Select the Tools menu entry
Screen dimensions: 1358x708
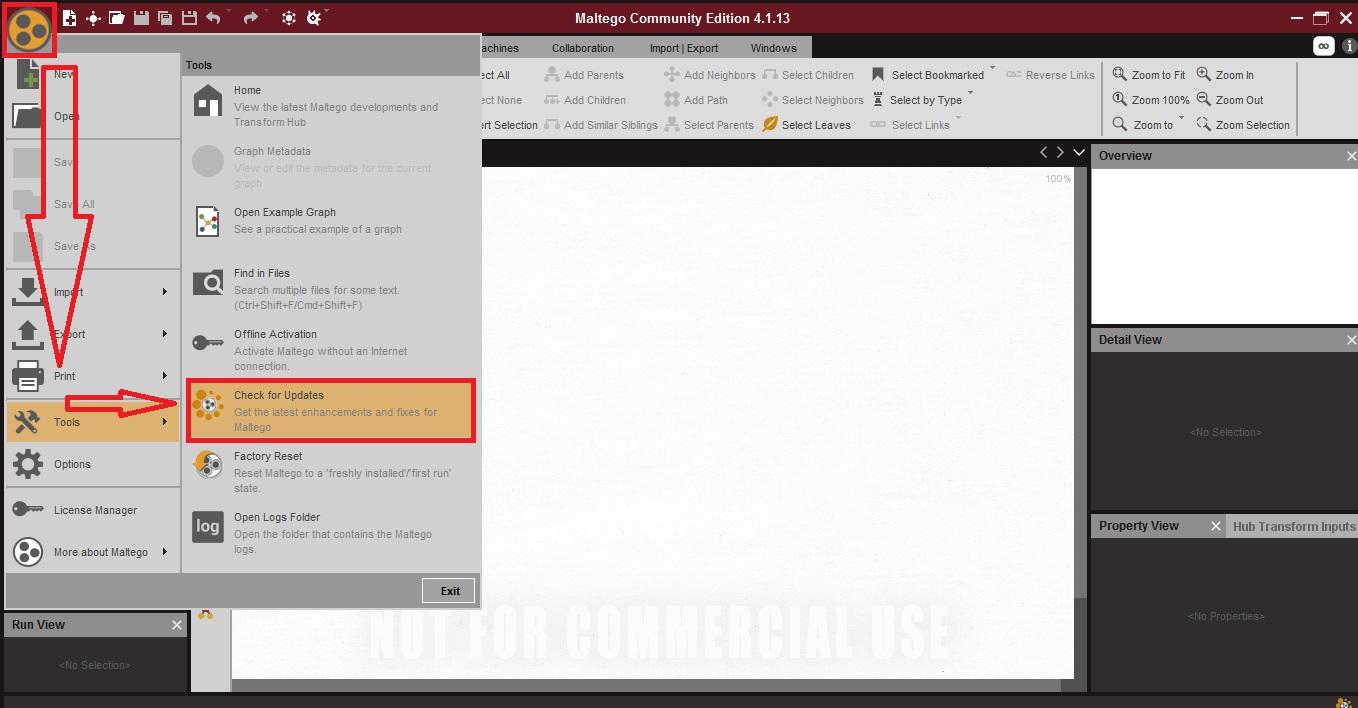pos(92,422)
